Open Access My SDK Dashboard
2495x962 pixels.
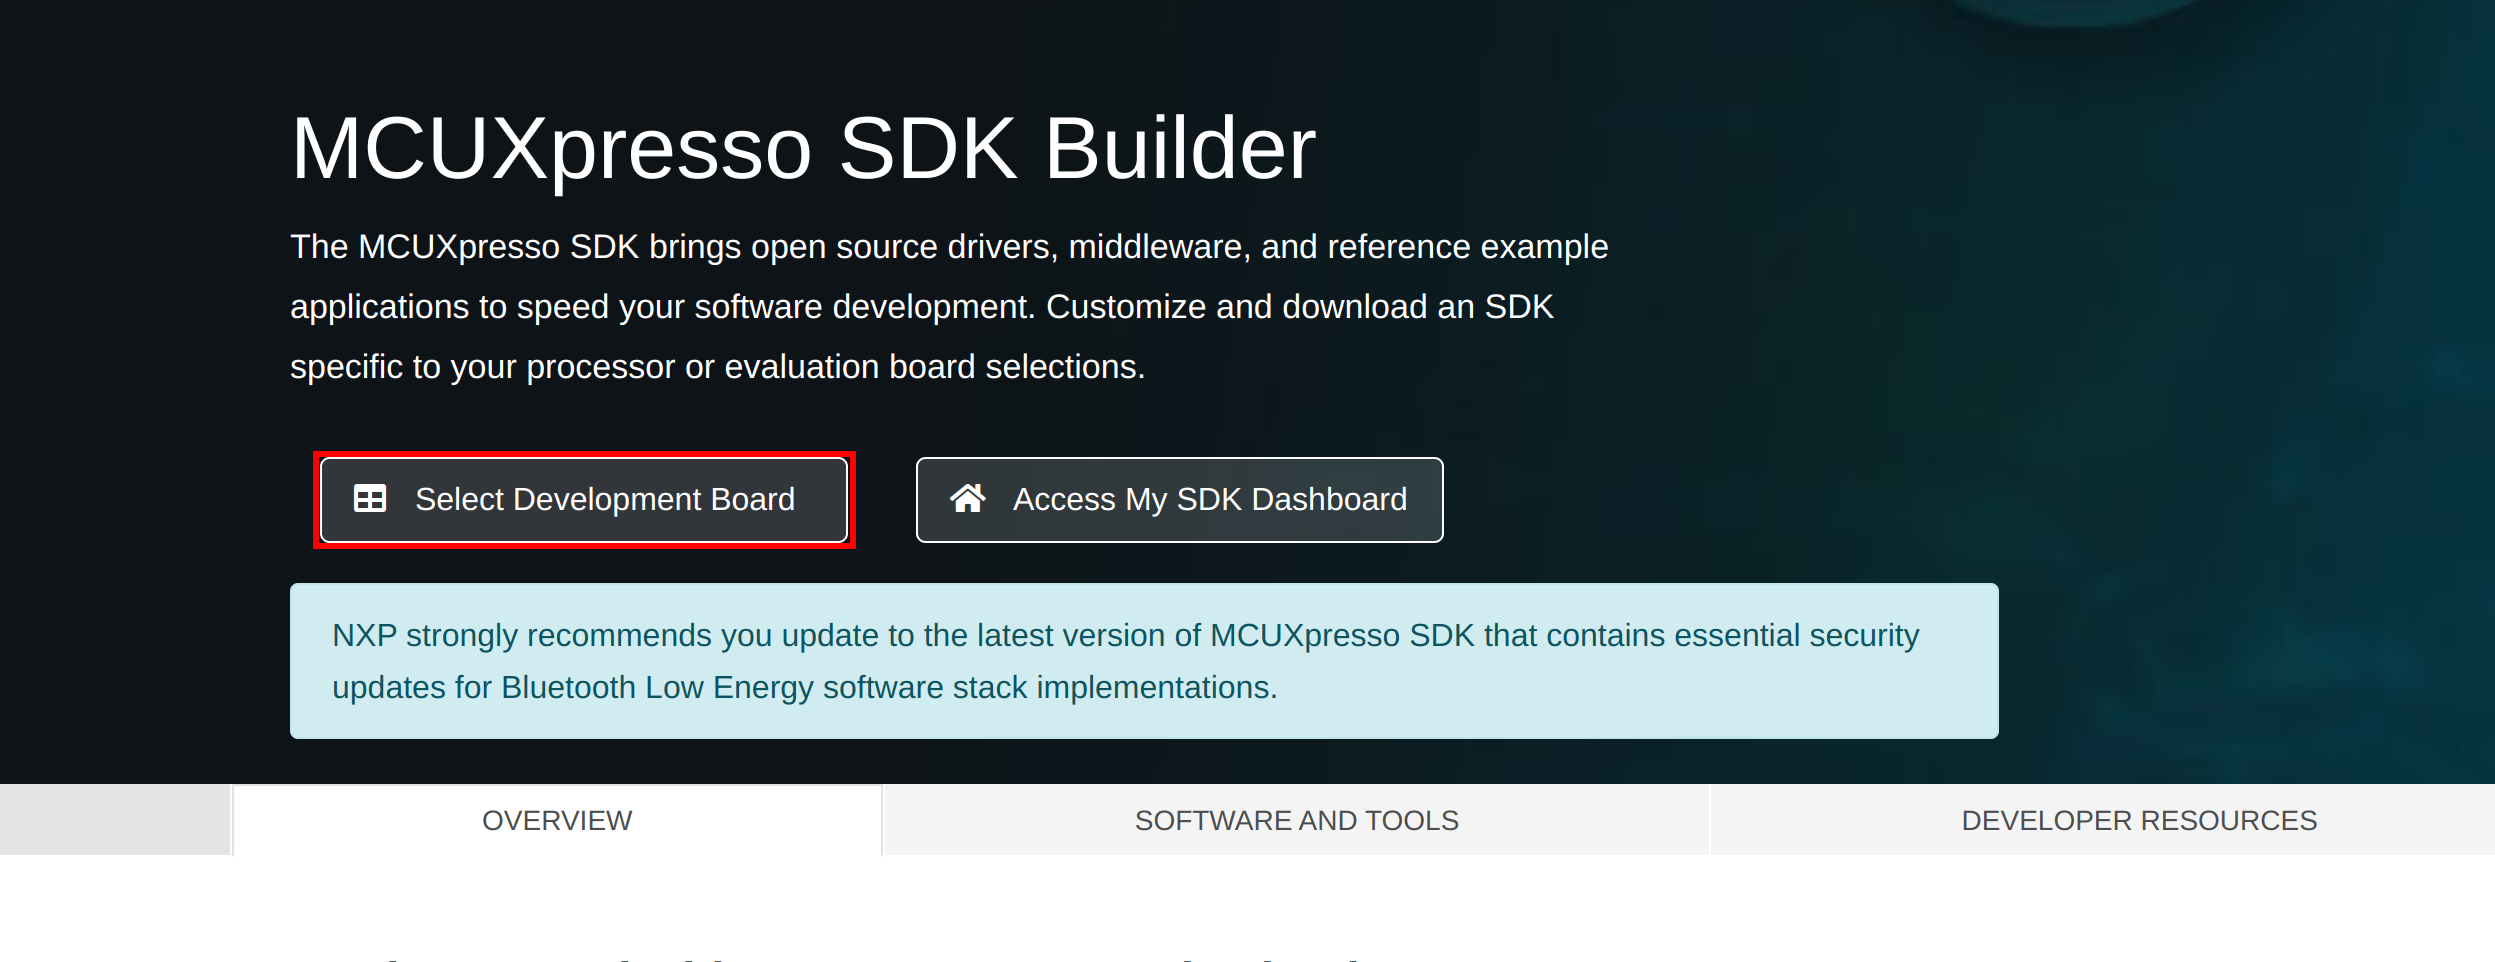click(1179, 500)
